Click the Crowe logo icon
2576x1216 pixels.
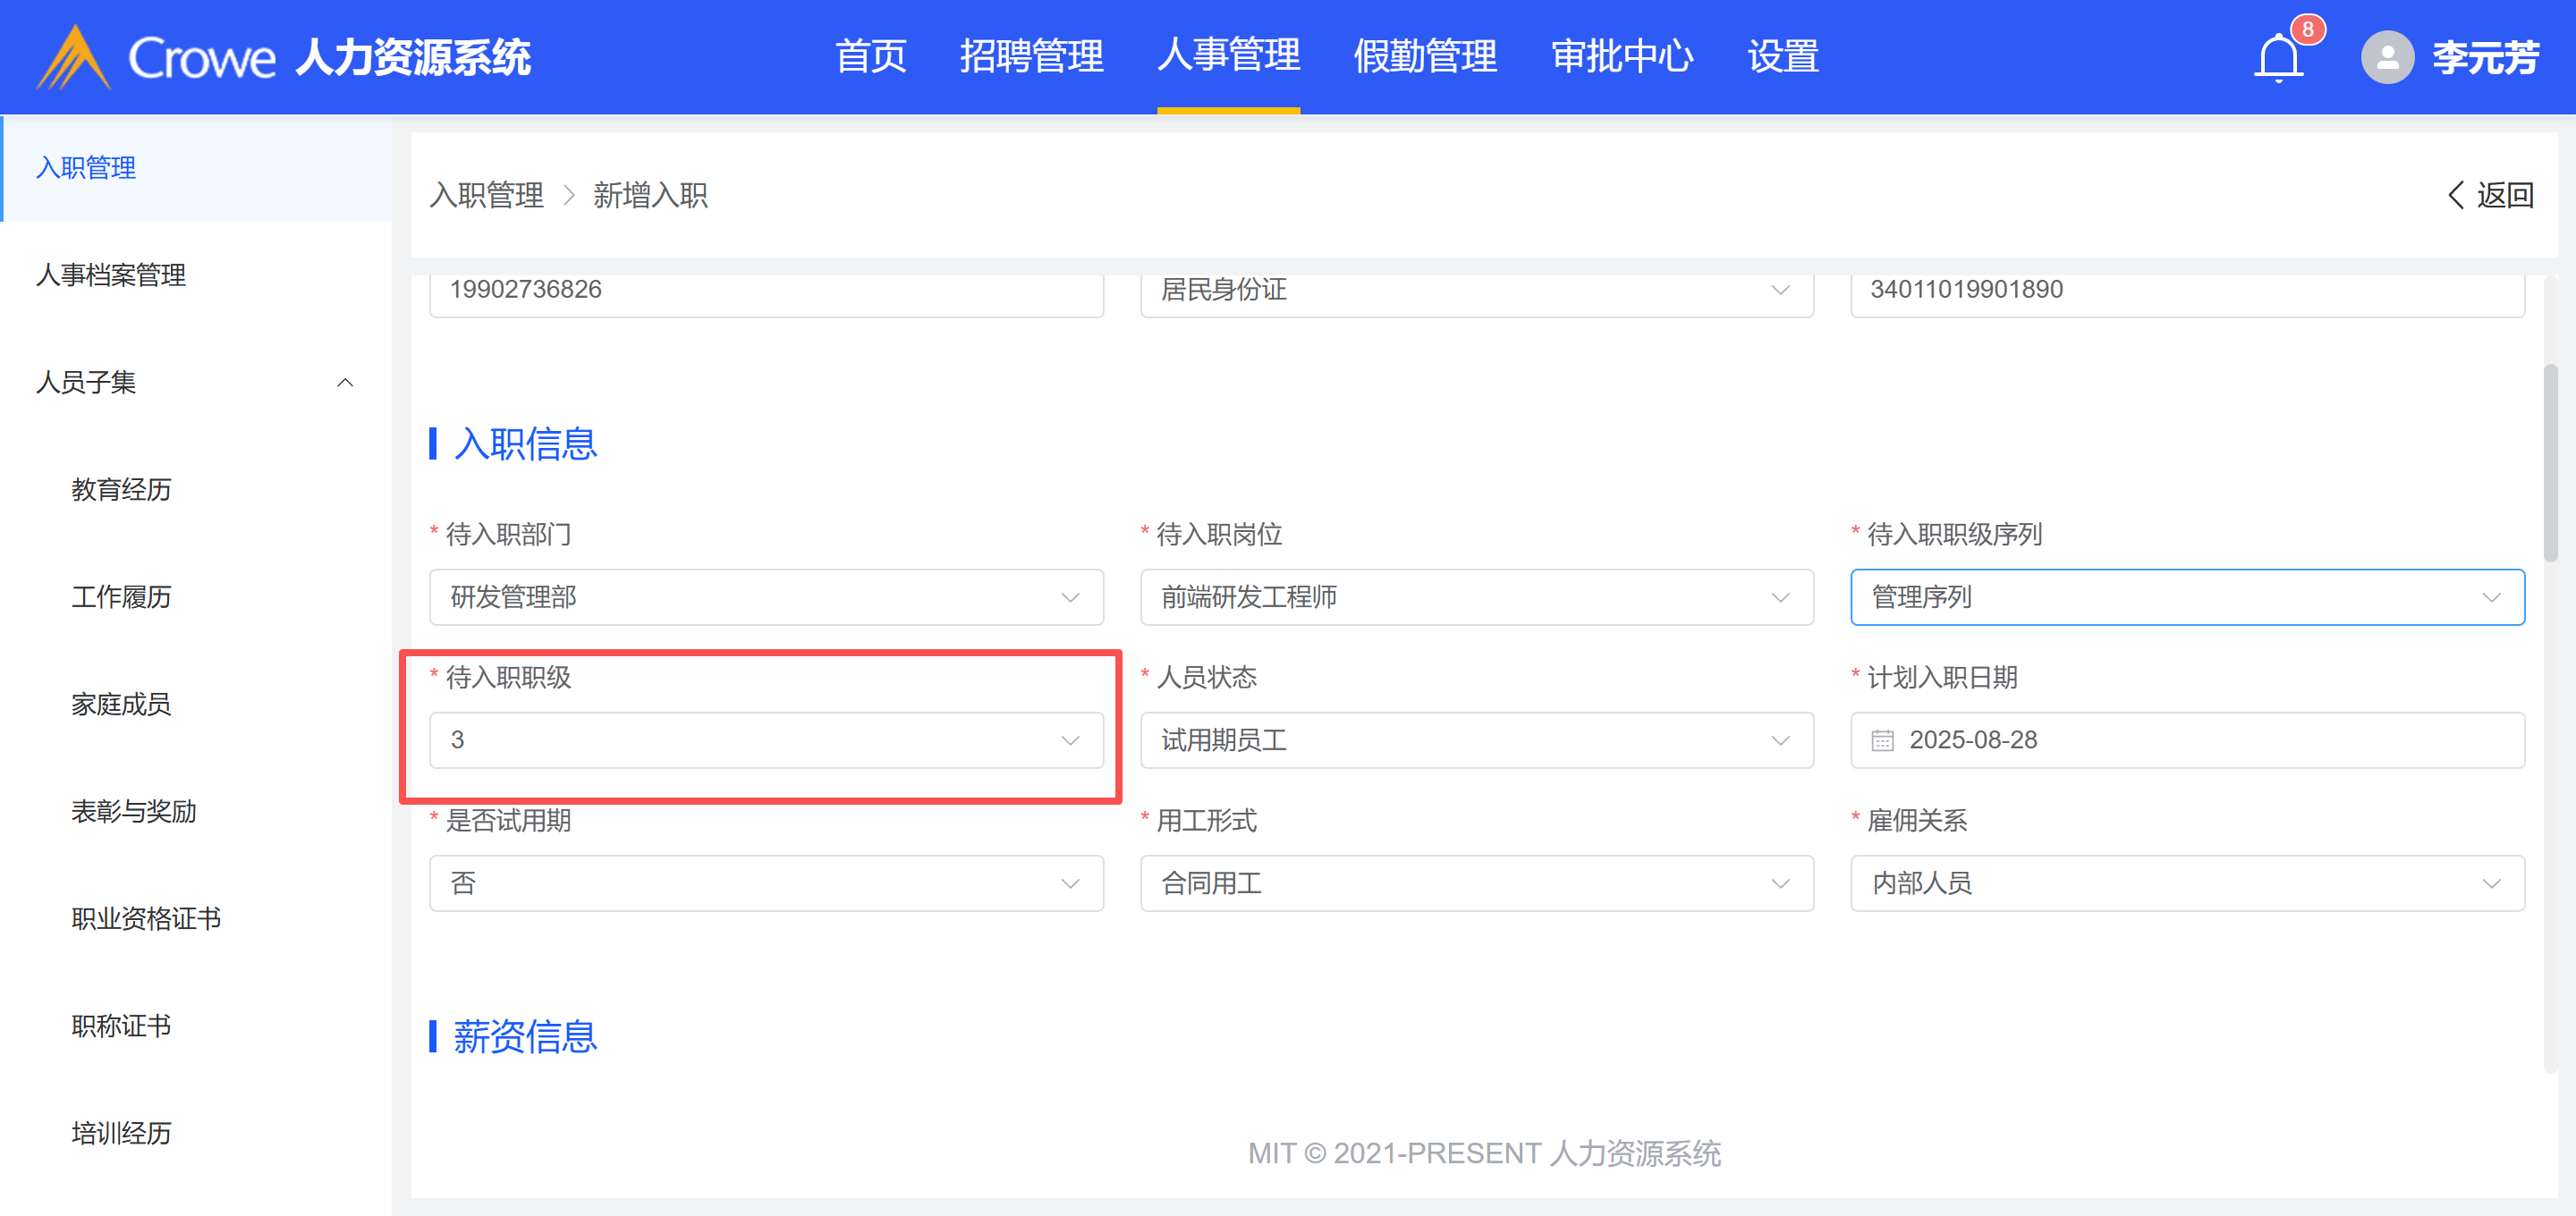tap(72, 57)
